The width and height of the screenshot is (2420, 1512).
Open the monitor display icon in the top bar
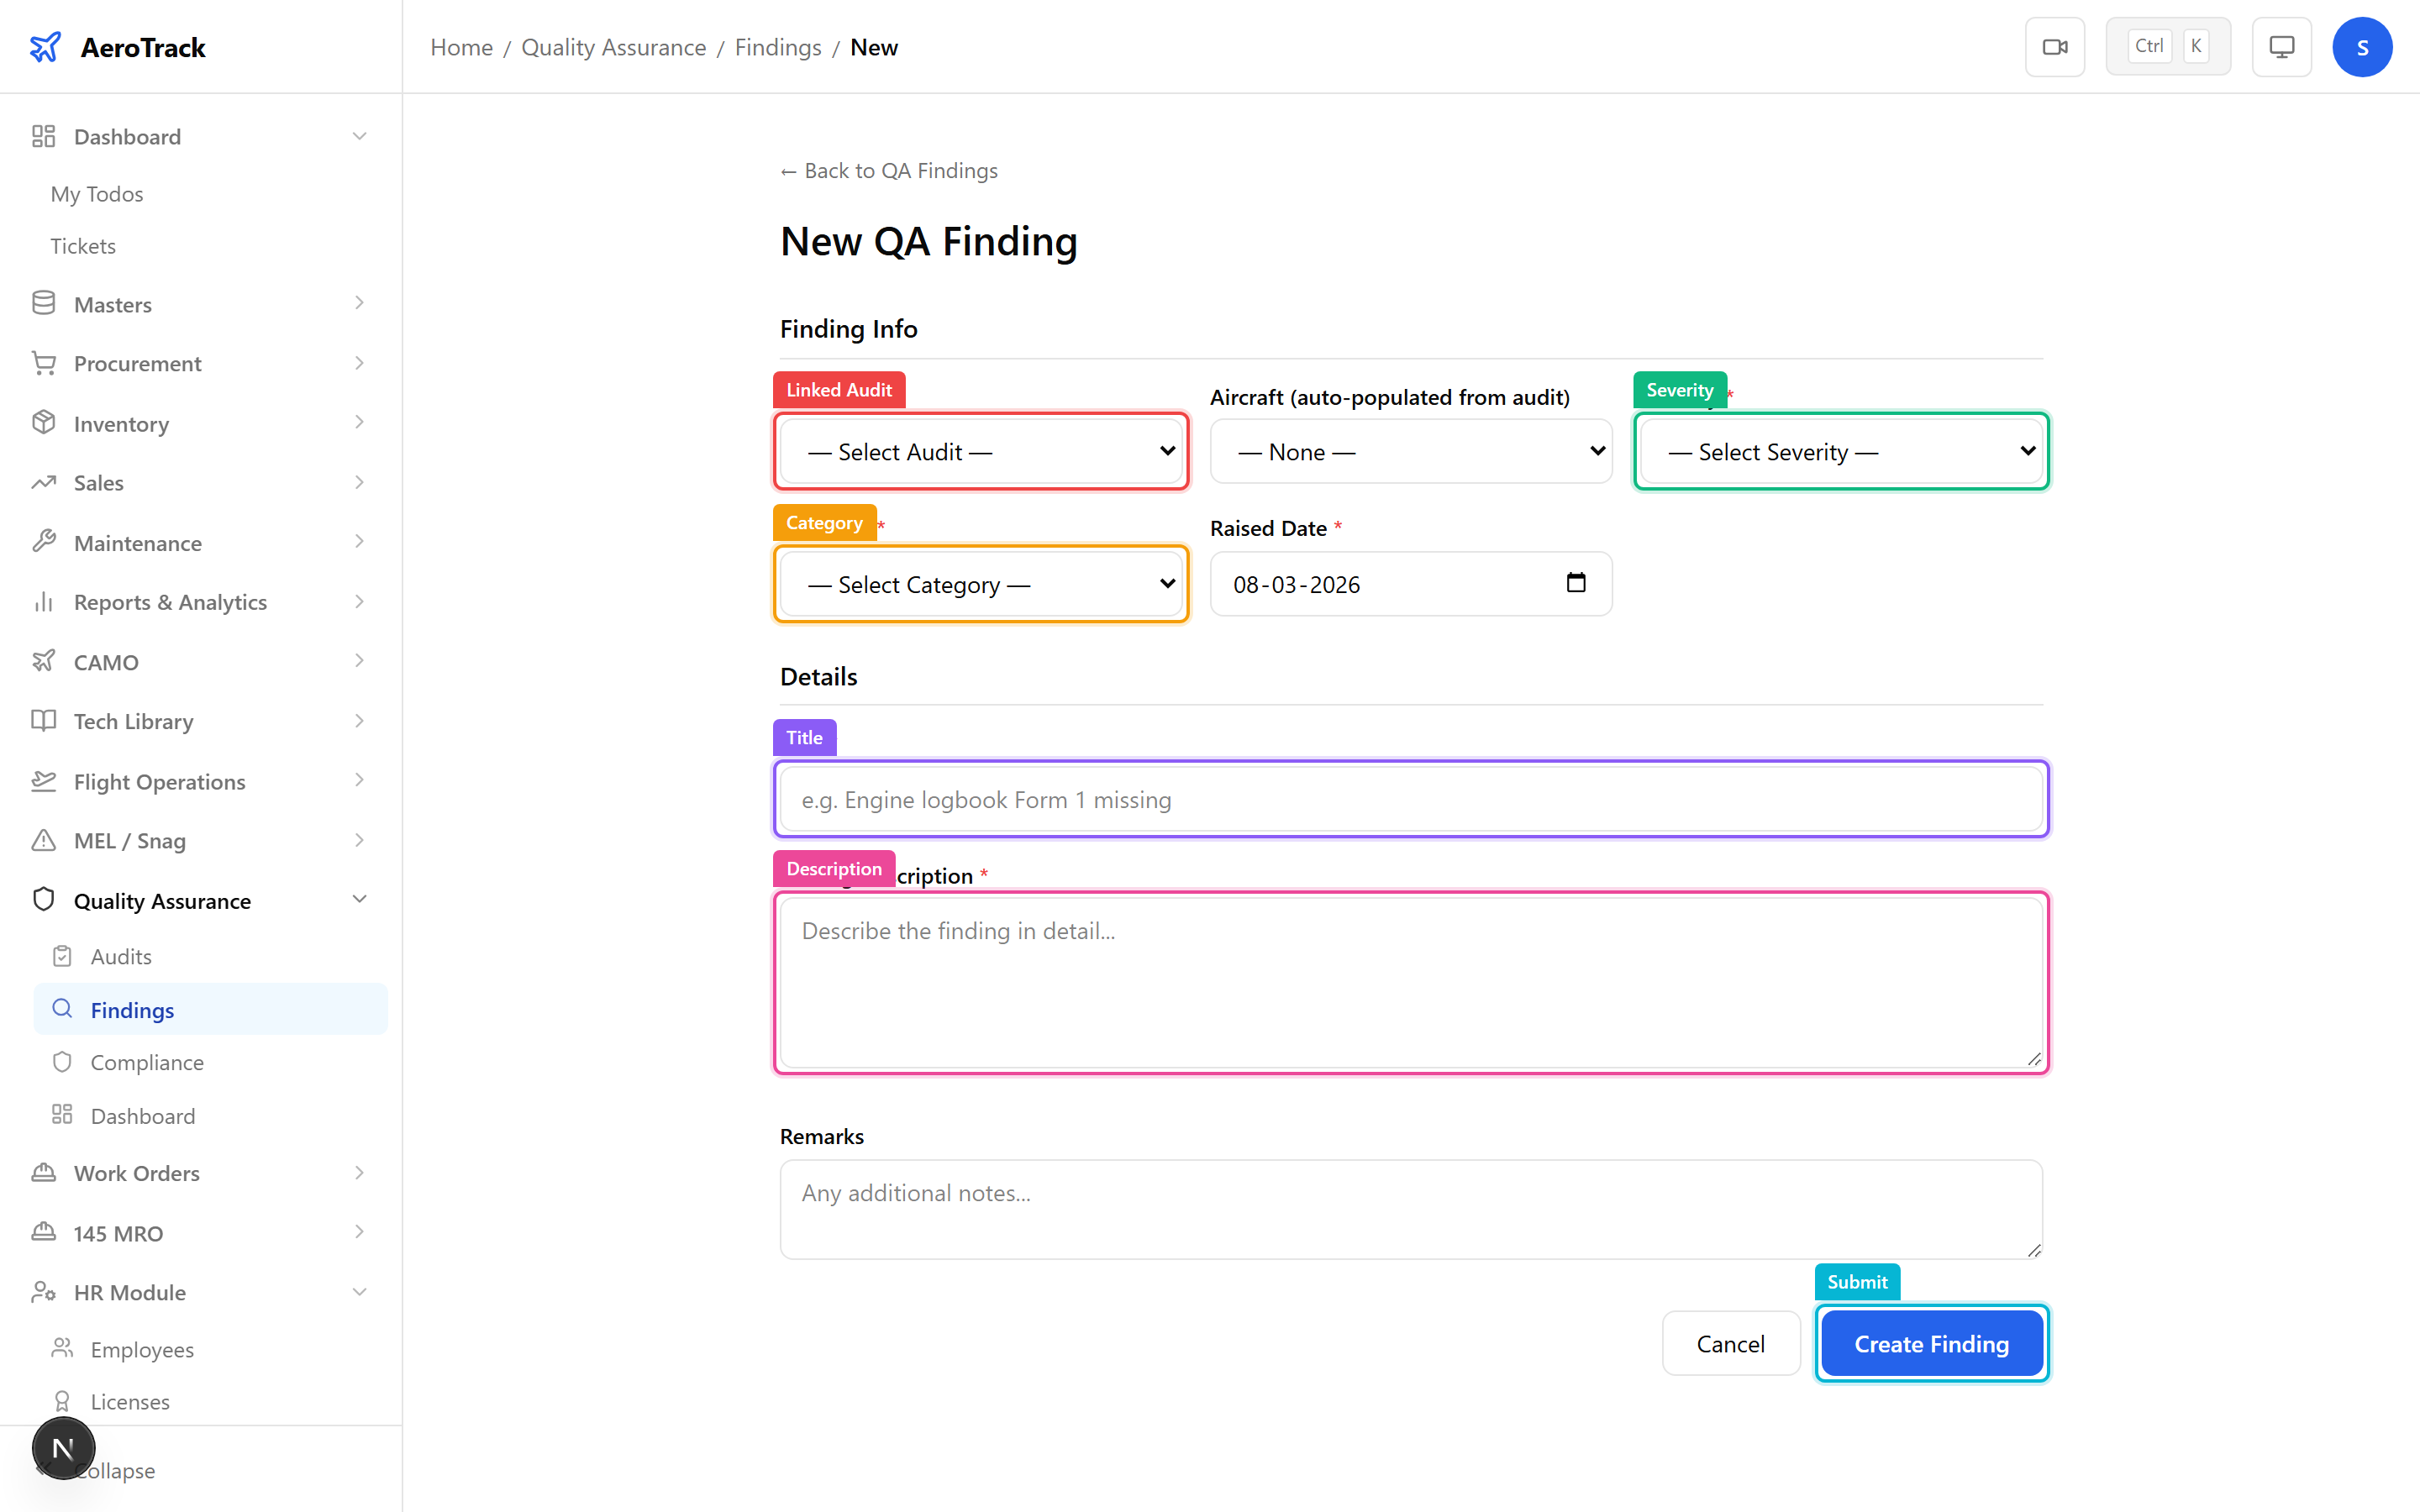pyautogui.click(x=2281, y=46)
